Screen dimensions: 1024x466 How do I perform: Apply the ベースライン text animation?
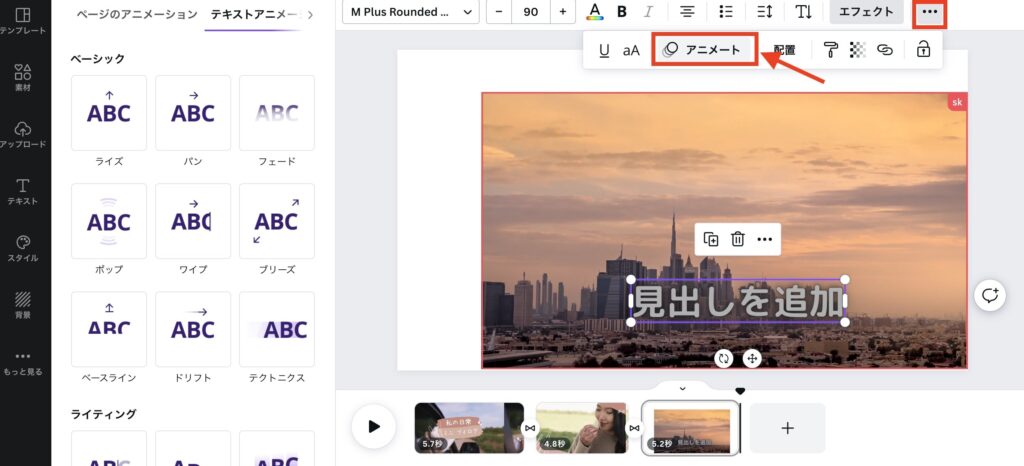click(x=109, y=330)
